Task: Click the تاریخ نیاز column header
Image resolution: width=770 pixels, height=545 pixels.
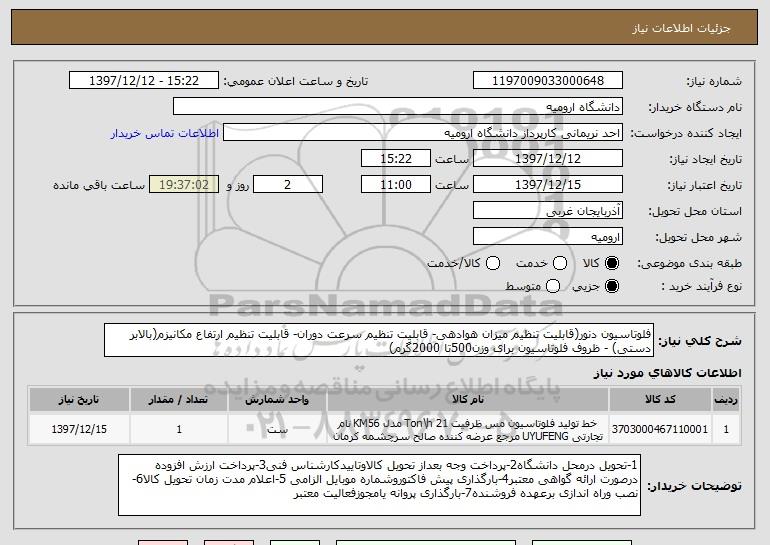Action: pyautogui.click(x=79, y=400)
